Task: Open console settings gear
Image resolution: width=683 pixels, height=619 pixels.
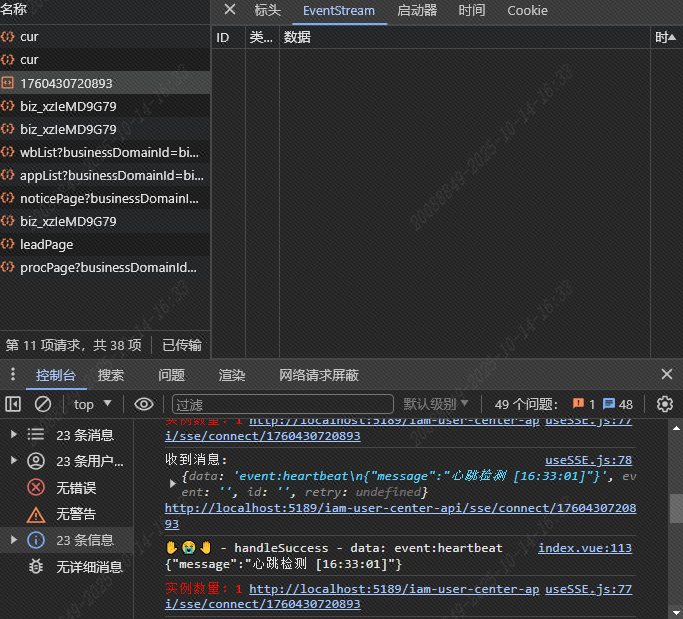Action: tap(665, 404)
